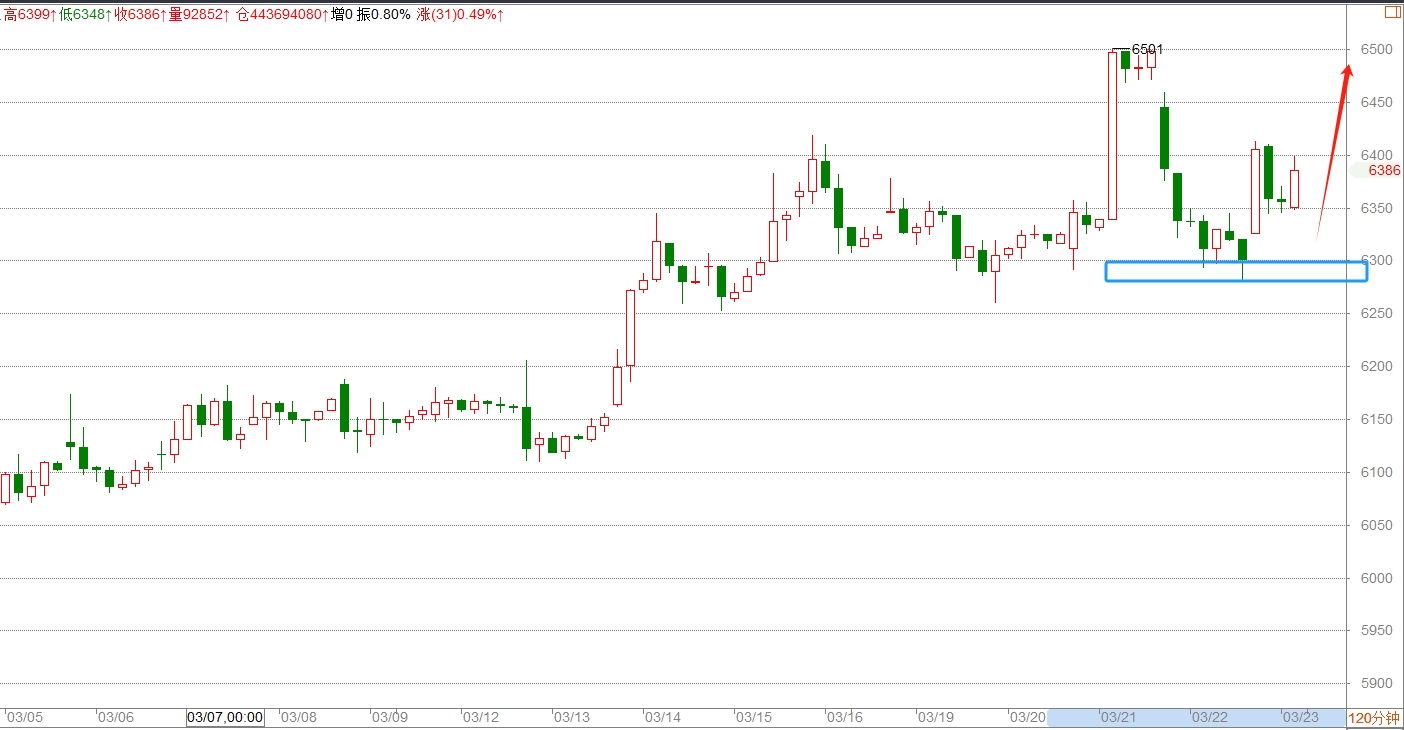Viewport: 1404px width, 730px height.
Task: Click the 5900 price axis label
Action: pyautogui.click(x=1376, y=684)
